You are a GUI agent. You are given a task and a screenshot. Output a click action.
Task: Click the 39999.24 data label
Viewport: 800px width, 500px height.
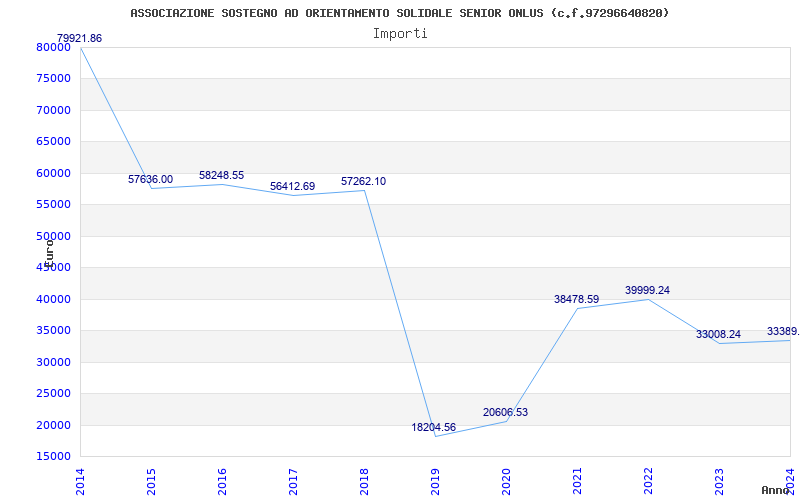pos(647,290)
